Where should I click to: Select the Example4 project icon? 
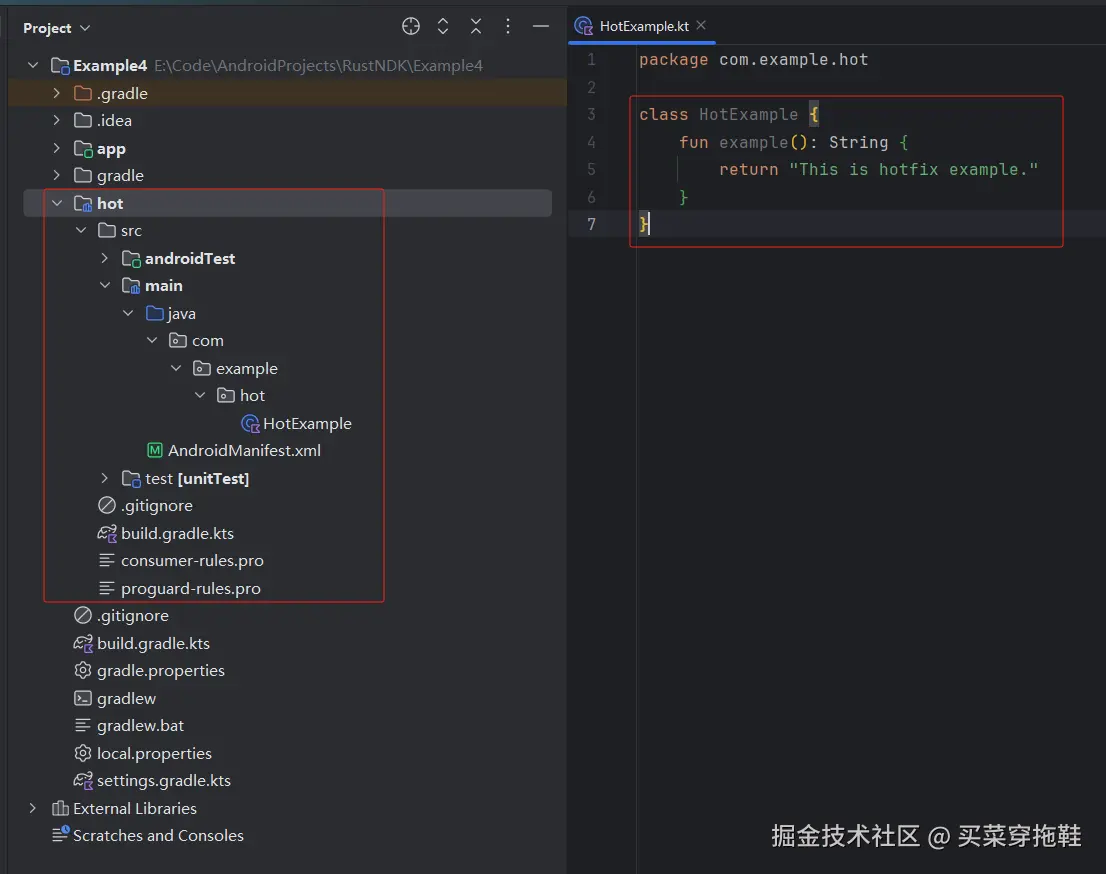tap(60, 66)
